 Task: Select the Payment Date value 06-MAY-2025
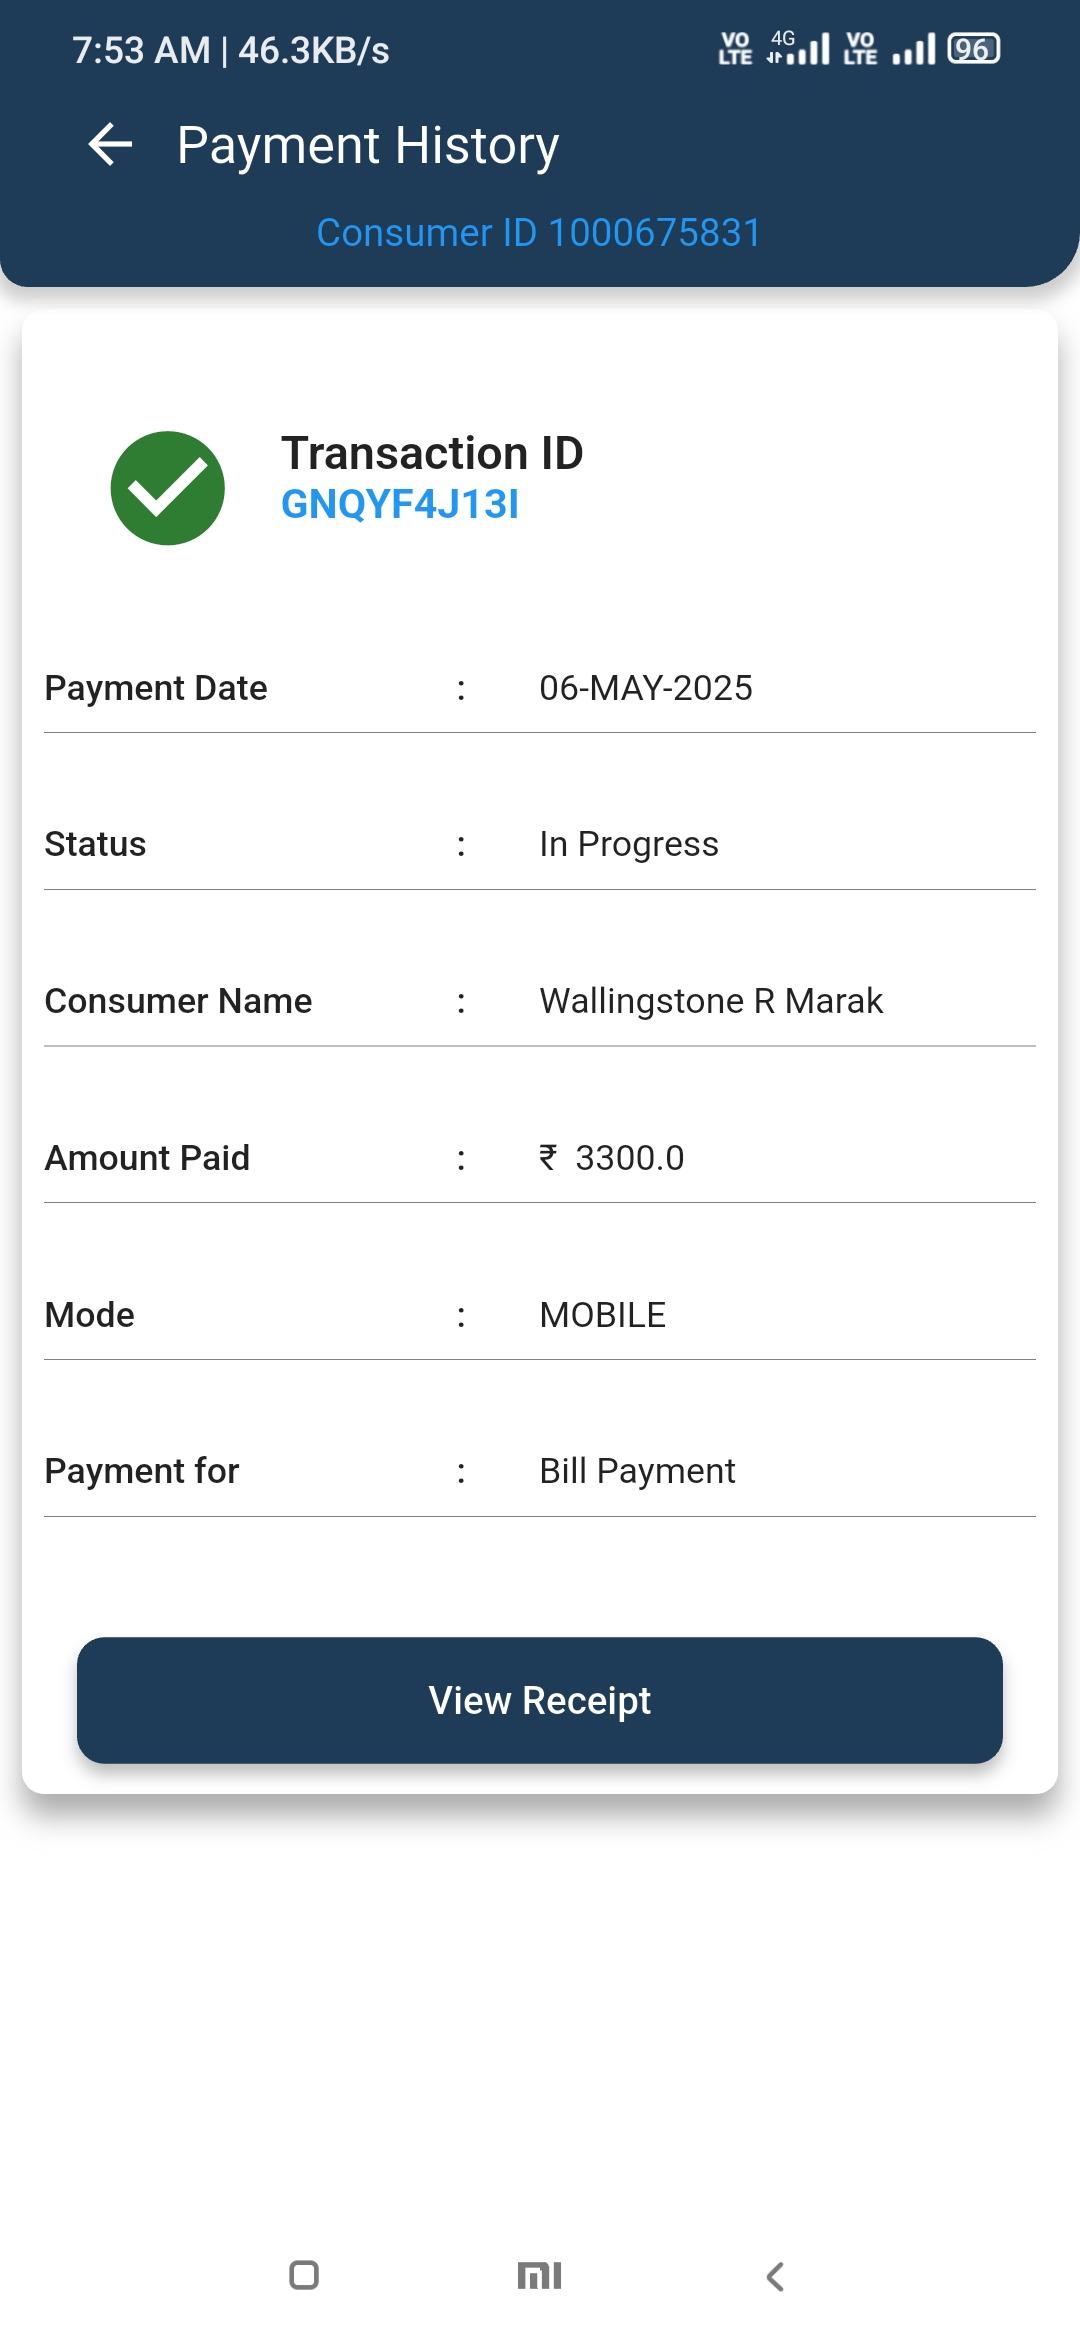[646, 688]
